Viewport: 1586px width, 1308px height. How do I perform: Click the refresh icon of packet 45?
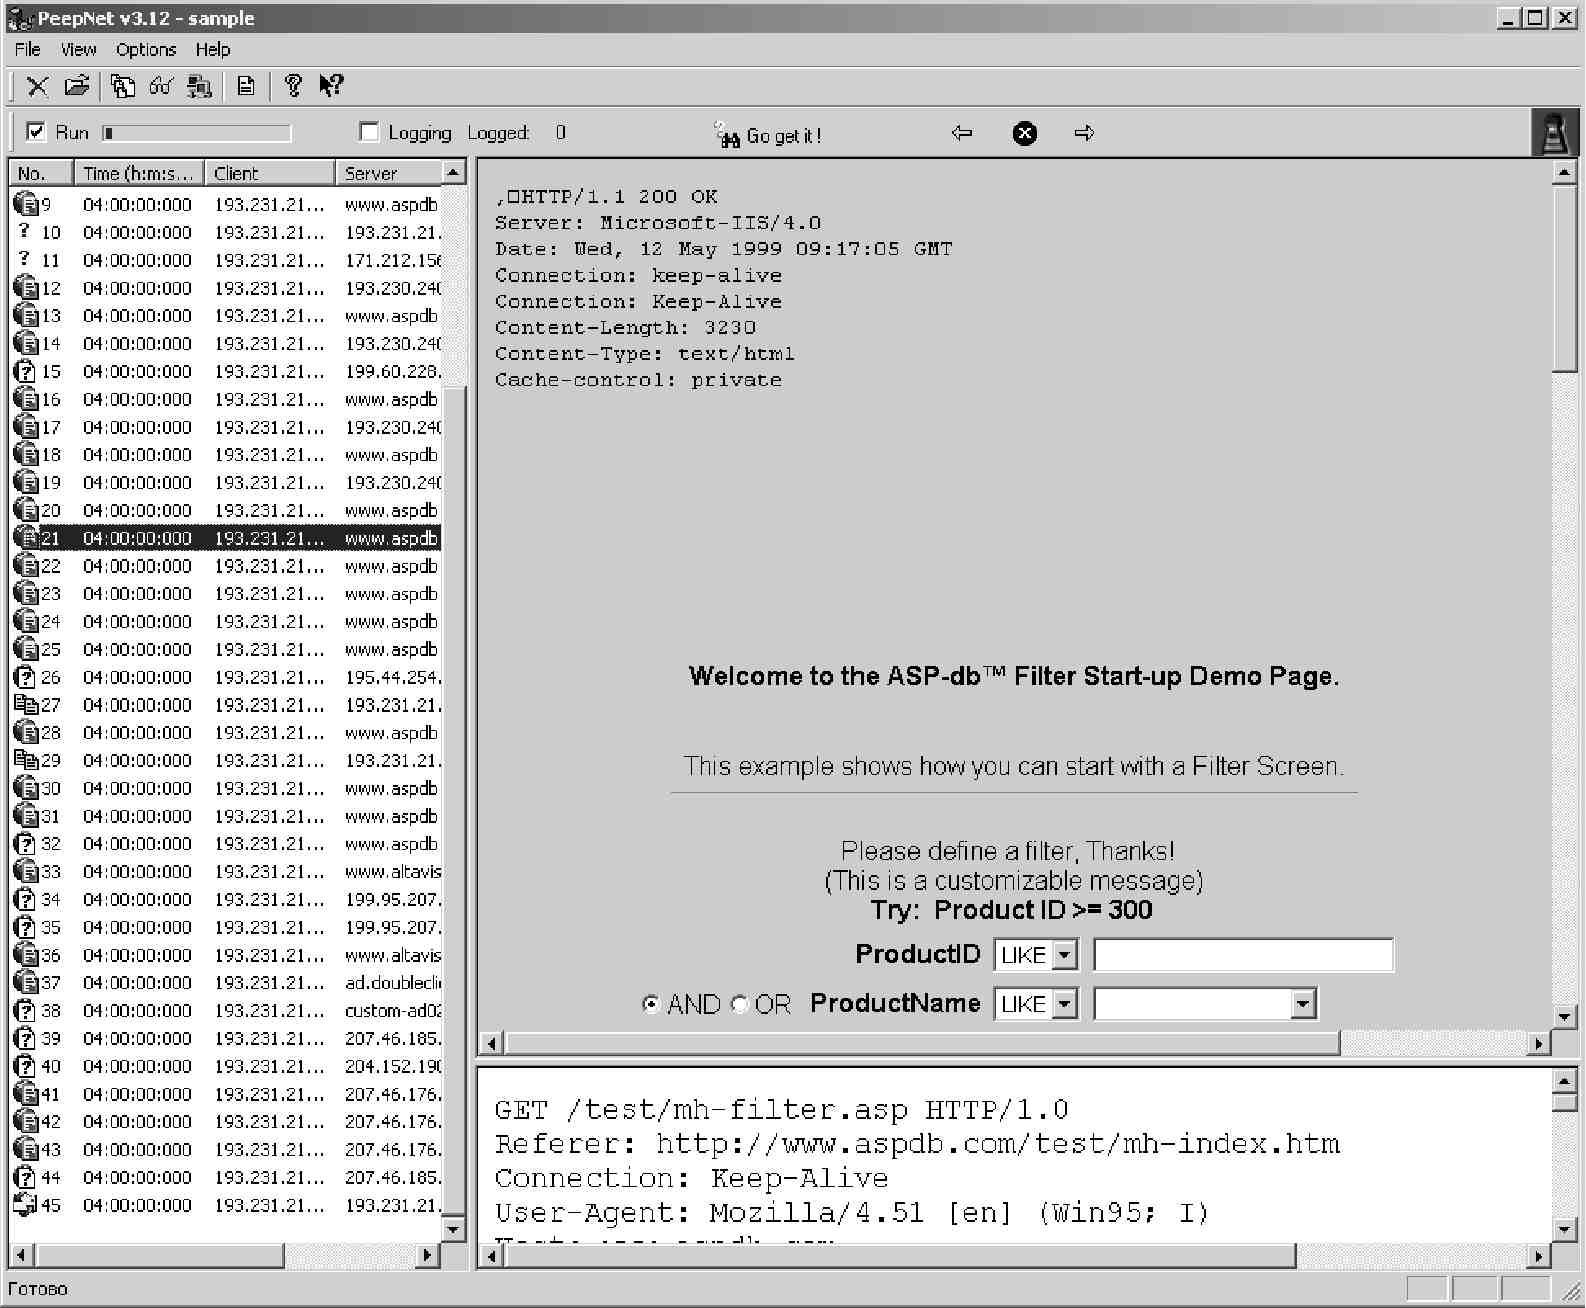[26, 1205]
